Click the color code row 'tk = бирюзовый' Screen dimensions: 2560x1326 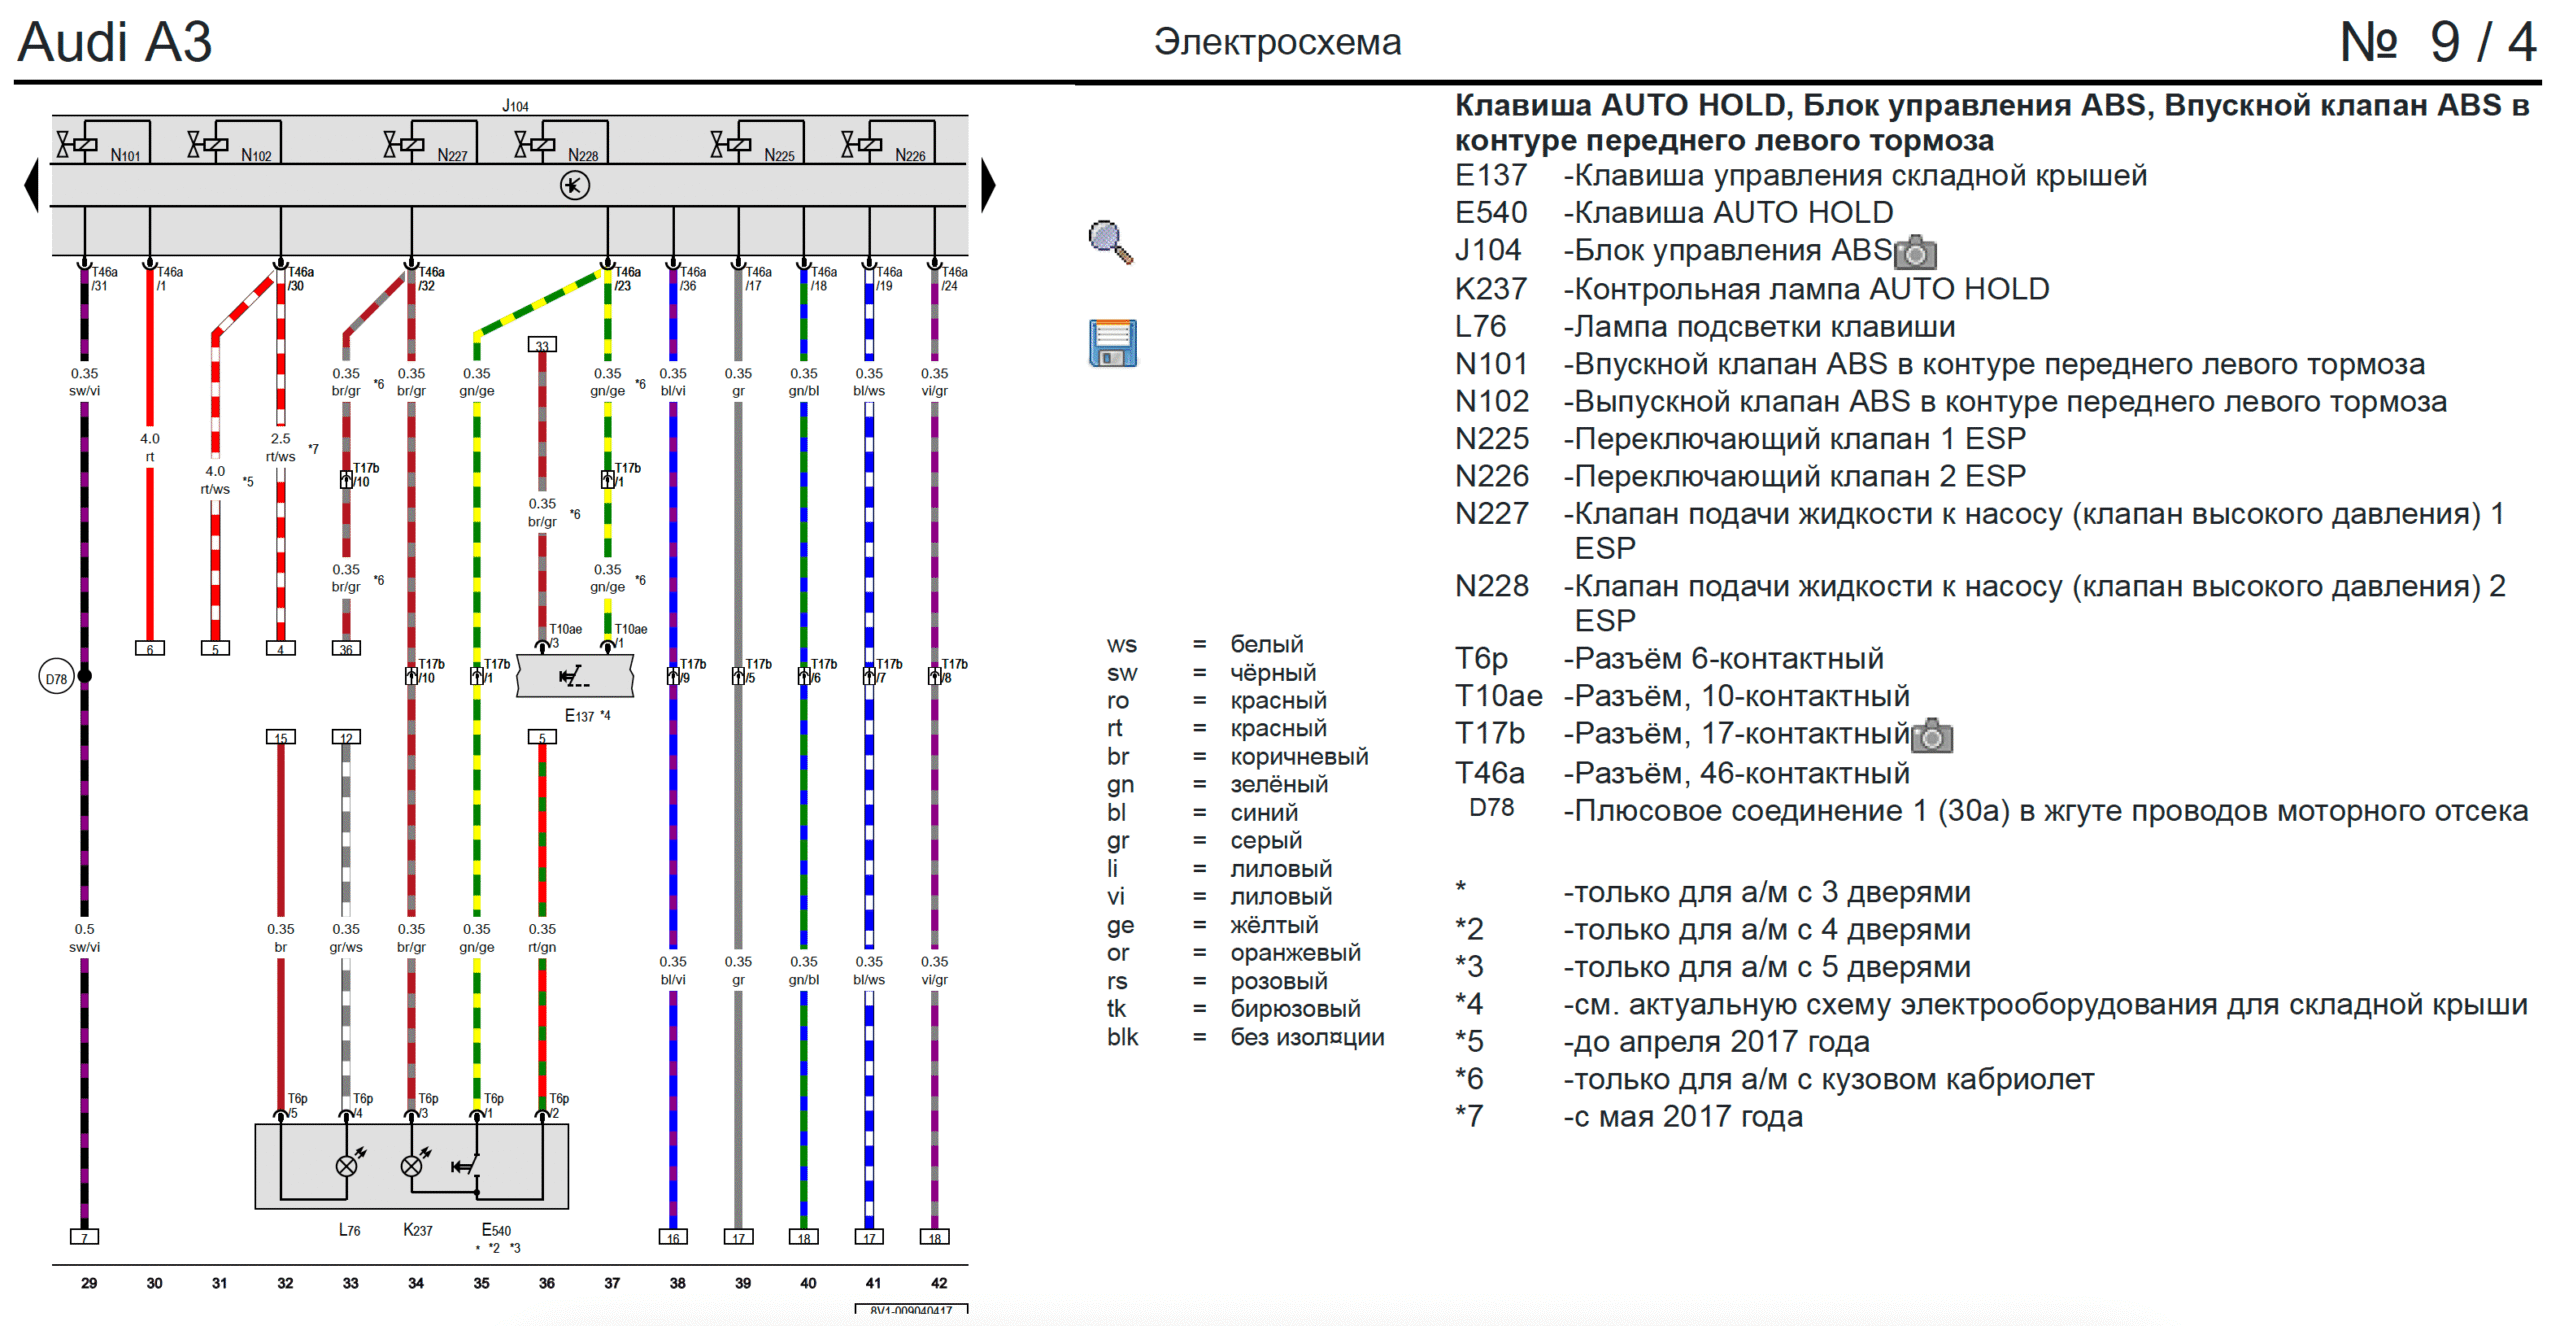pyautogui.click(x=1233, y=1009)
